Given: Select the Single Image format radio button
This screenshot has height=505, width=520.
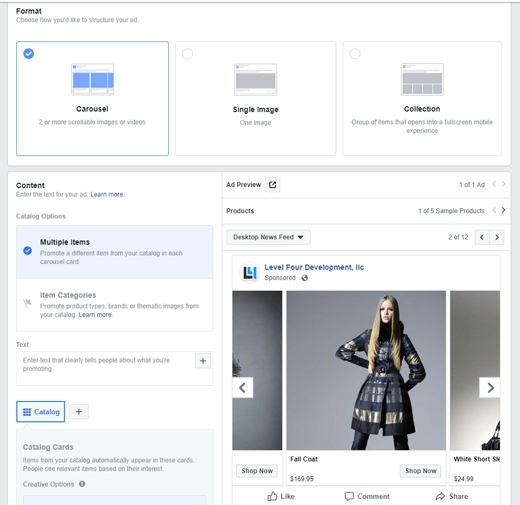Looking at the screenshot, I should [187, 53].
